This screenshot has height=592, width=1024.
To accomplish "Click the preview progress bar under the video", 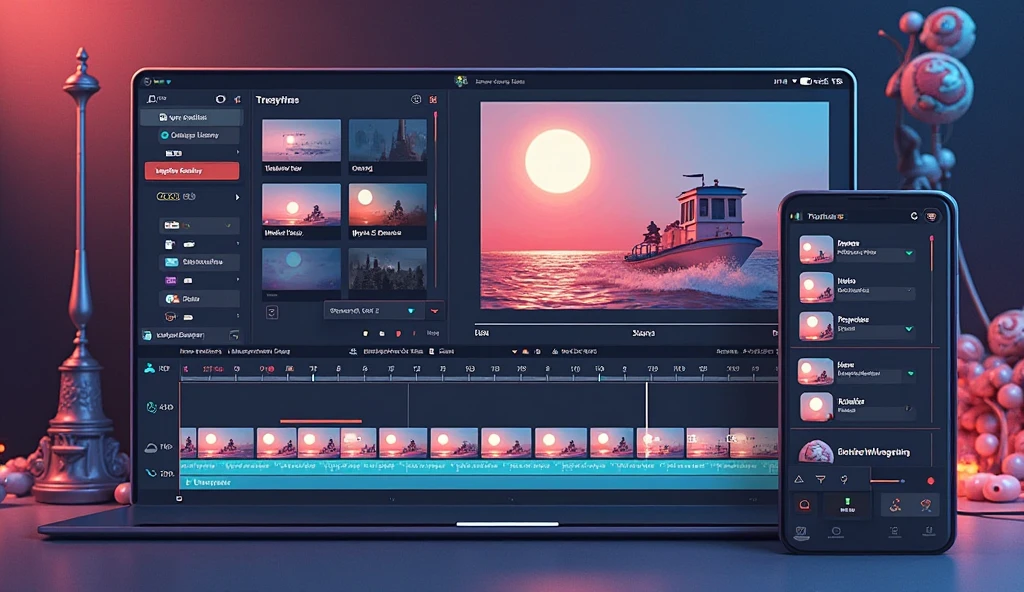I will (x=626, y=323).
